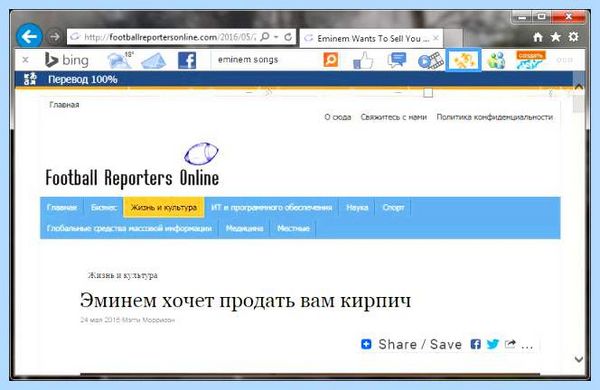Click scrollbar up arrow

(x=579, y=87)
